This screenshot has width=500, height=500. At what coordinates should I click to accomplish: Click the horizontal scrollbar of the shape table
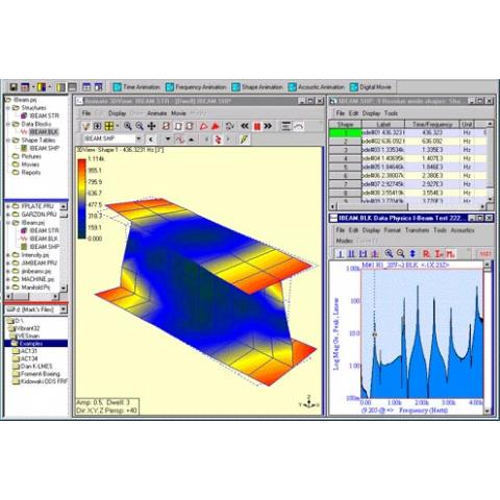click(x=407, y=206)
